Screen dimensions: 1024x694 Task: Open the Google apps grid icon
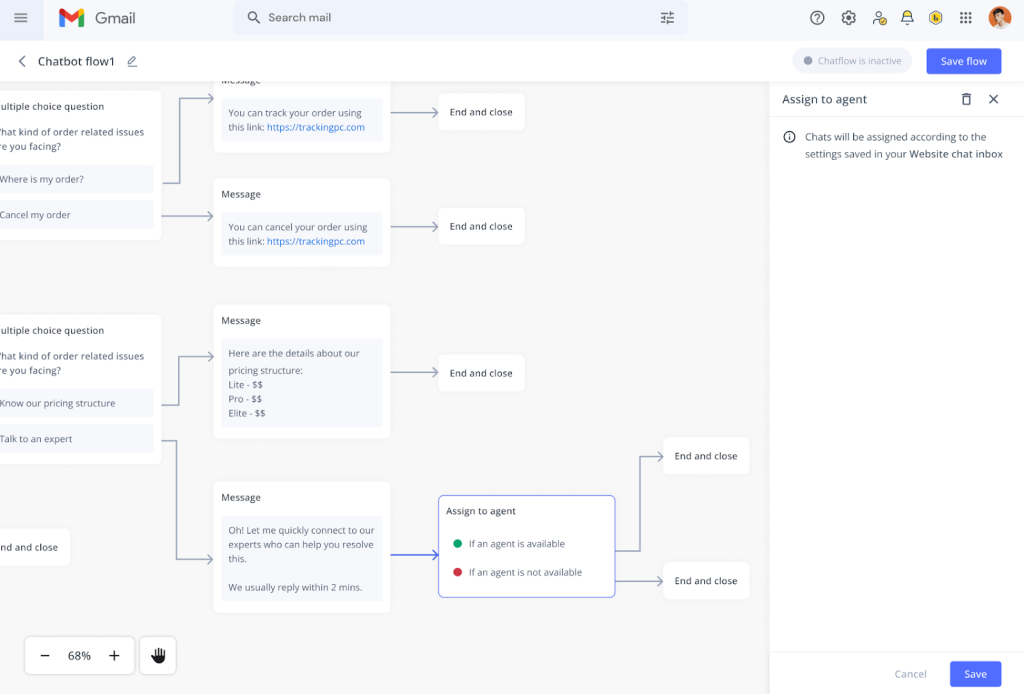click(965, 18)
